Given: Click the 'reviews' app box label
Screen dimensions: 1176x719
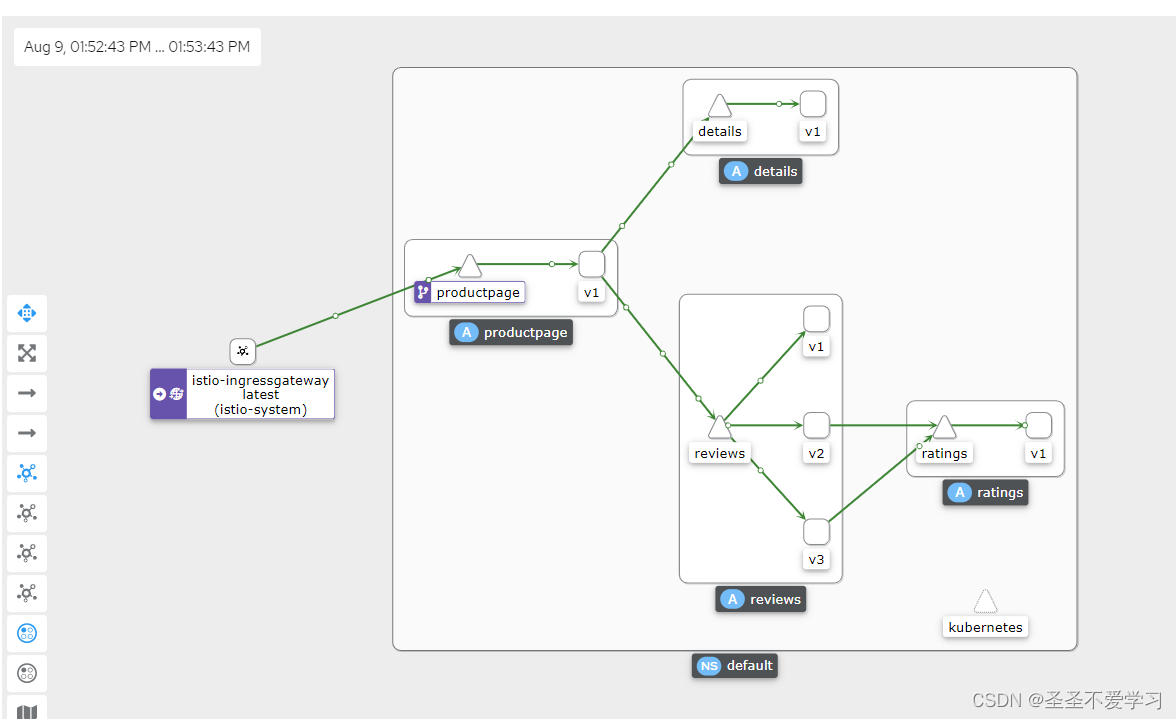Looking at the screenshot, I should 760,599.
